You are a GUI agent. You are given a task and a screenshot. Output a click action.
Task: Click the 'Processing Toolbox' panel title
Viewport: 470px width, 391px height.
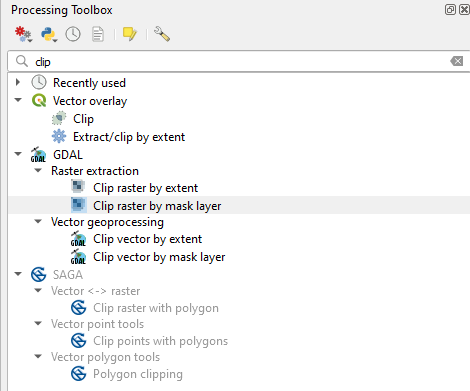point(62,10)
